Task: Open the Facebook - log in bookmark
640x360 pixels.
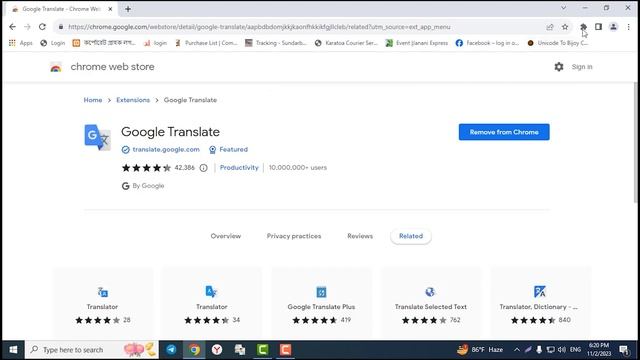Action: tap(487, 43)
